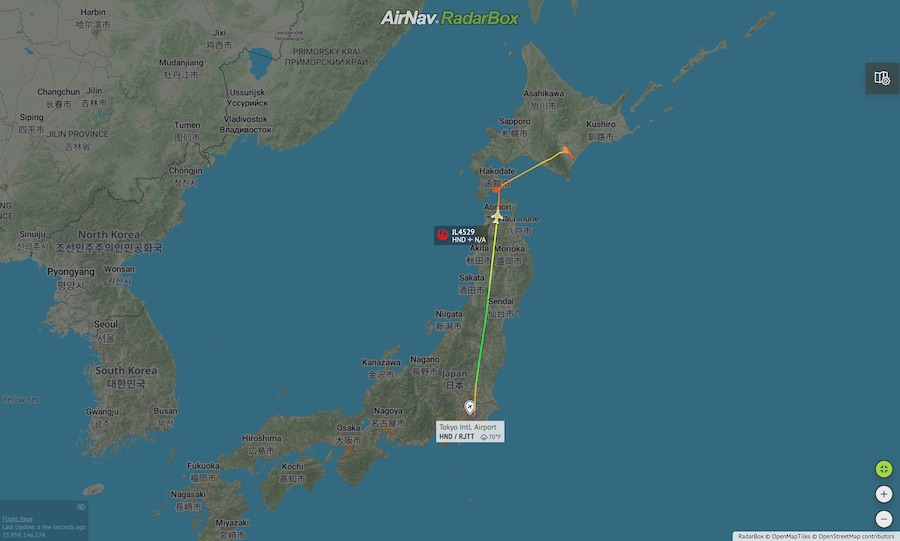Open the OpenMapTiles attribution link

click(x=790, y=536)
